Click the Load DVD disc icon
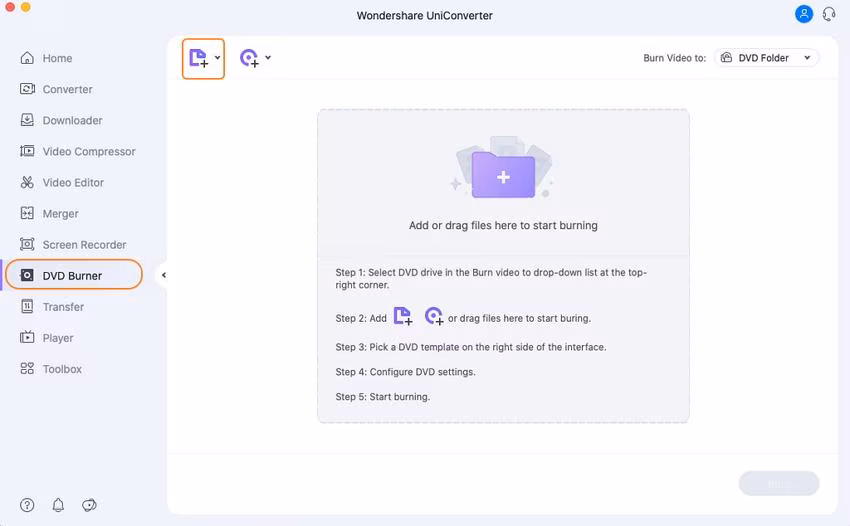The height and width of the screenshot is (526, 850). [x=249, y=57]
